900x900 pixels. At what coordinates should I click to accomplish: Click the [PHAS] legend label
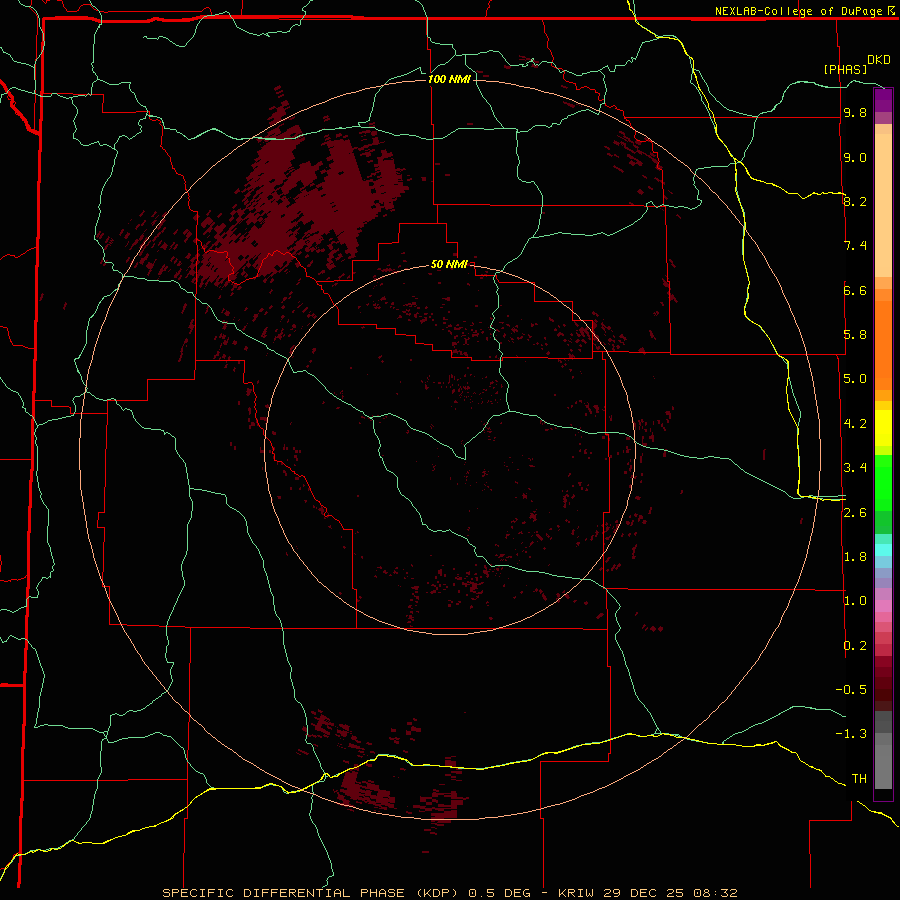845,69
